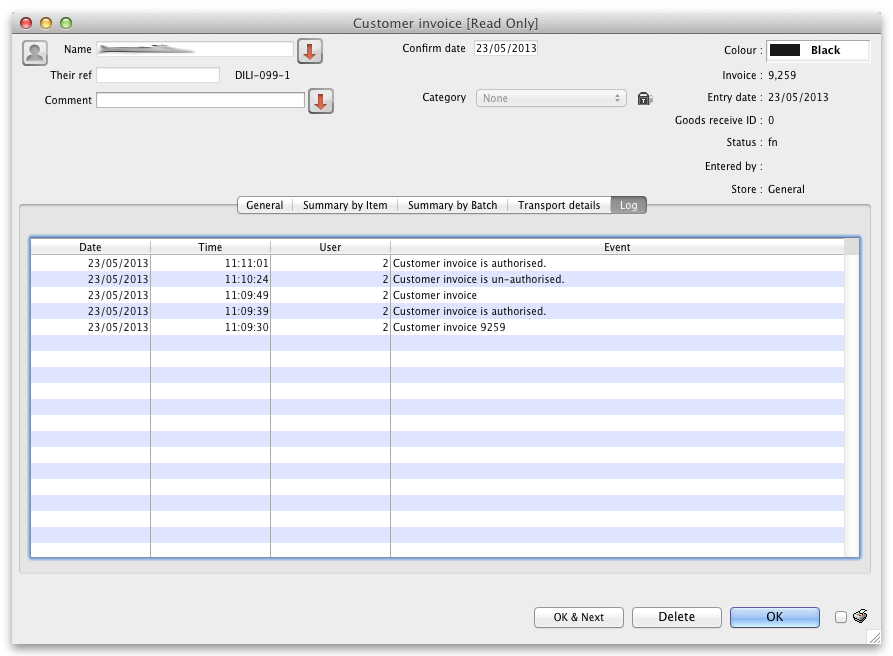Click the Their ref input field
The height and width of the screenshot is (656, 893).
[158, 75]
